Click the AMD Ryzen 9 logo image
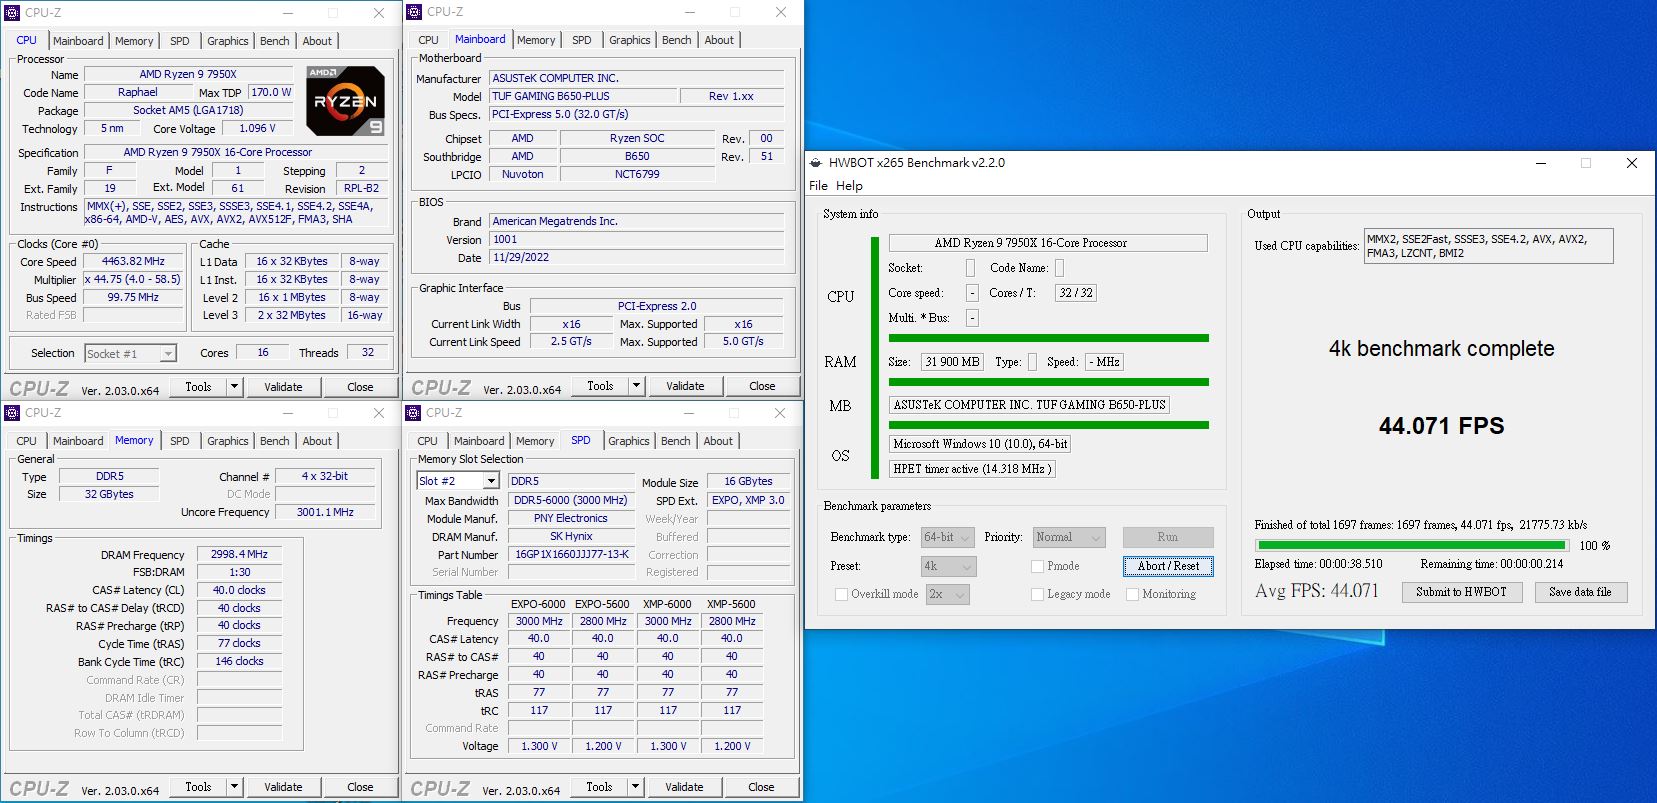Viewport: 1657px width, 803px height. [344, 101]
